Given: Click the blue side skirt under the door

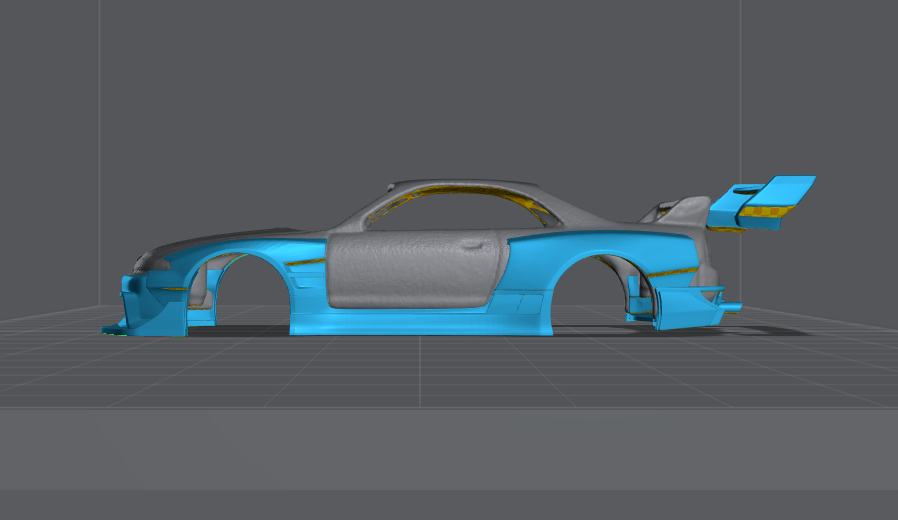Looking at the screenshot, I should pos(420,322).
